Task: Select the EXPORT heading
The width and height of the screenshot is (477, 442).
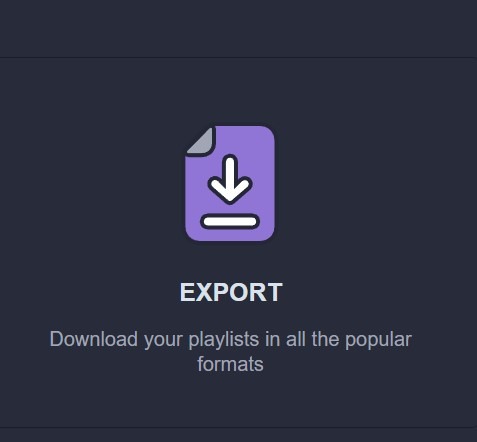Action: click(x=231, y=292)
